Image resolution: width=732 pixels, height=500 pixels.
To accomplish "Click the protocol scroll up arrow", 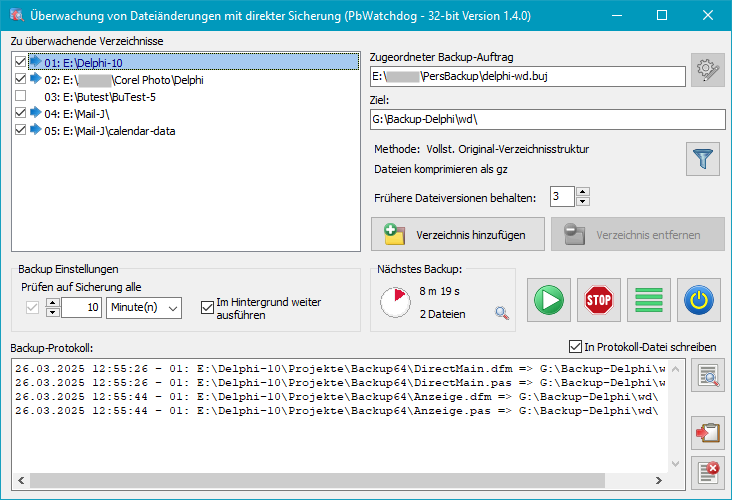I will (675, 369).
